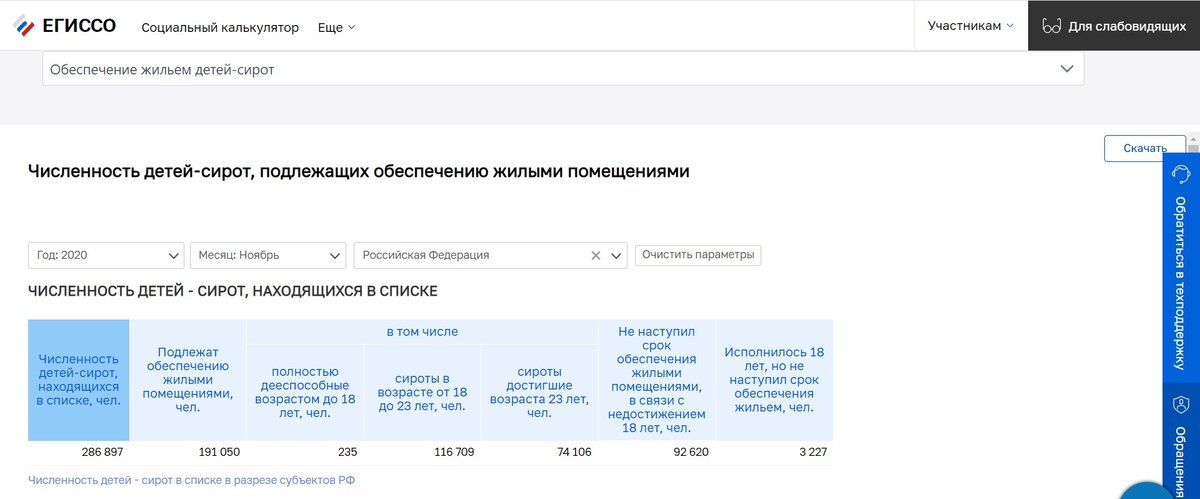Click the shield icon on the side panel
Image resolution: width=1200 pixels, height=499 pixels.
[1181, 404]
